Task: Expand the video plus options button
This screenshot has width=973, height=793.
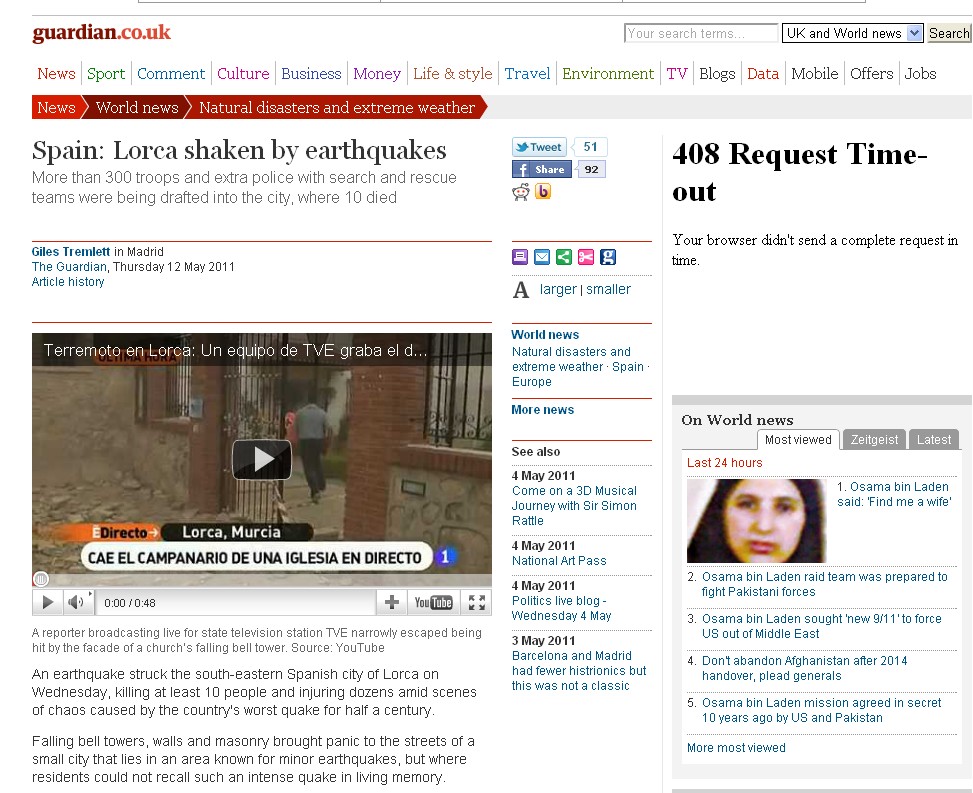Action: point(391,602)
